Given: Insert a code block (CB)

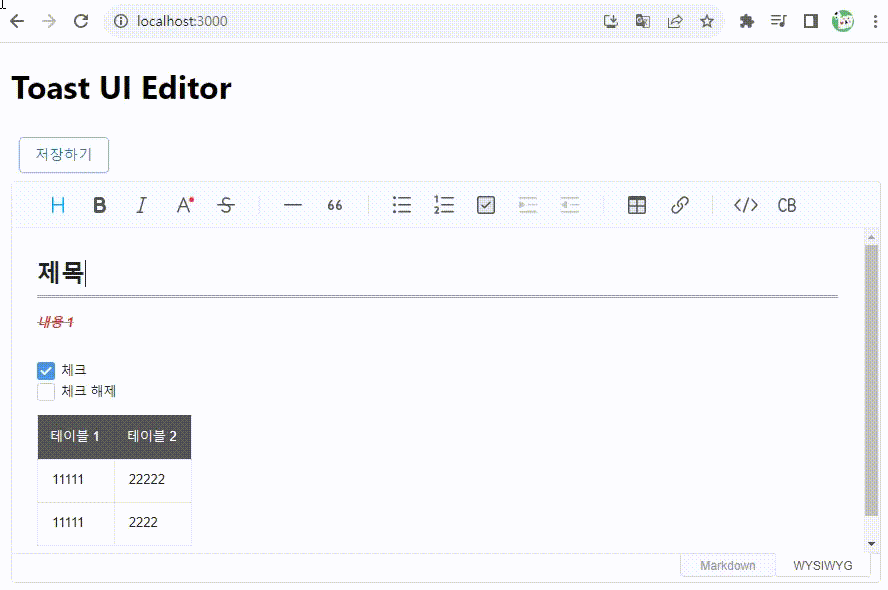Looking at the screenshot, I should coord(787,205).
